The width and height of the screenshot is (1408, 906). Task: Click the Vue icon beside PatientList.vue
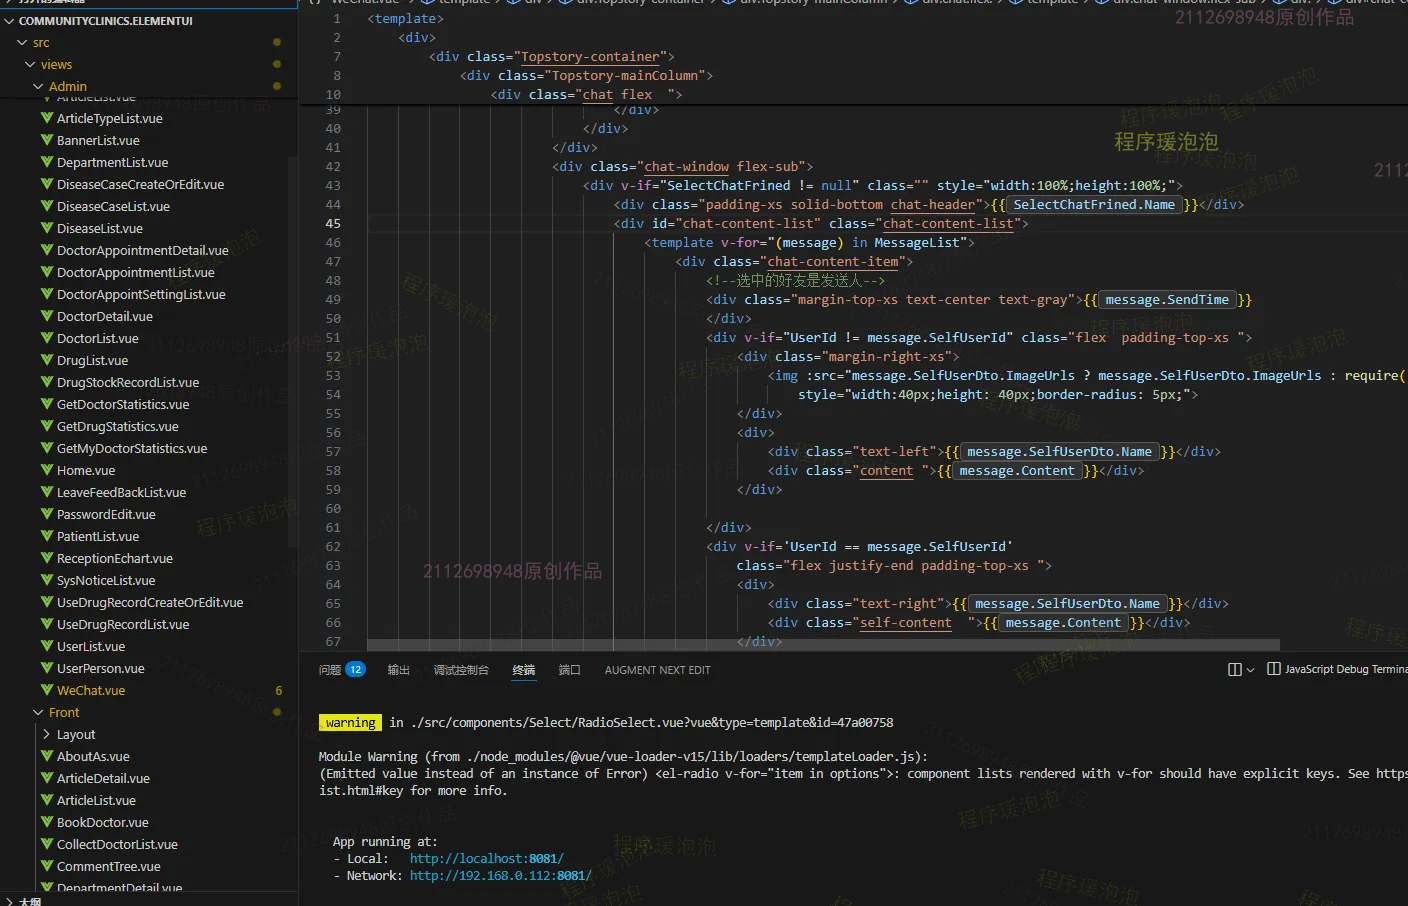coord(47,536)
